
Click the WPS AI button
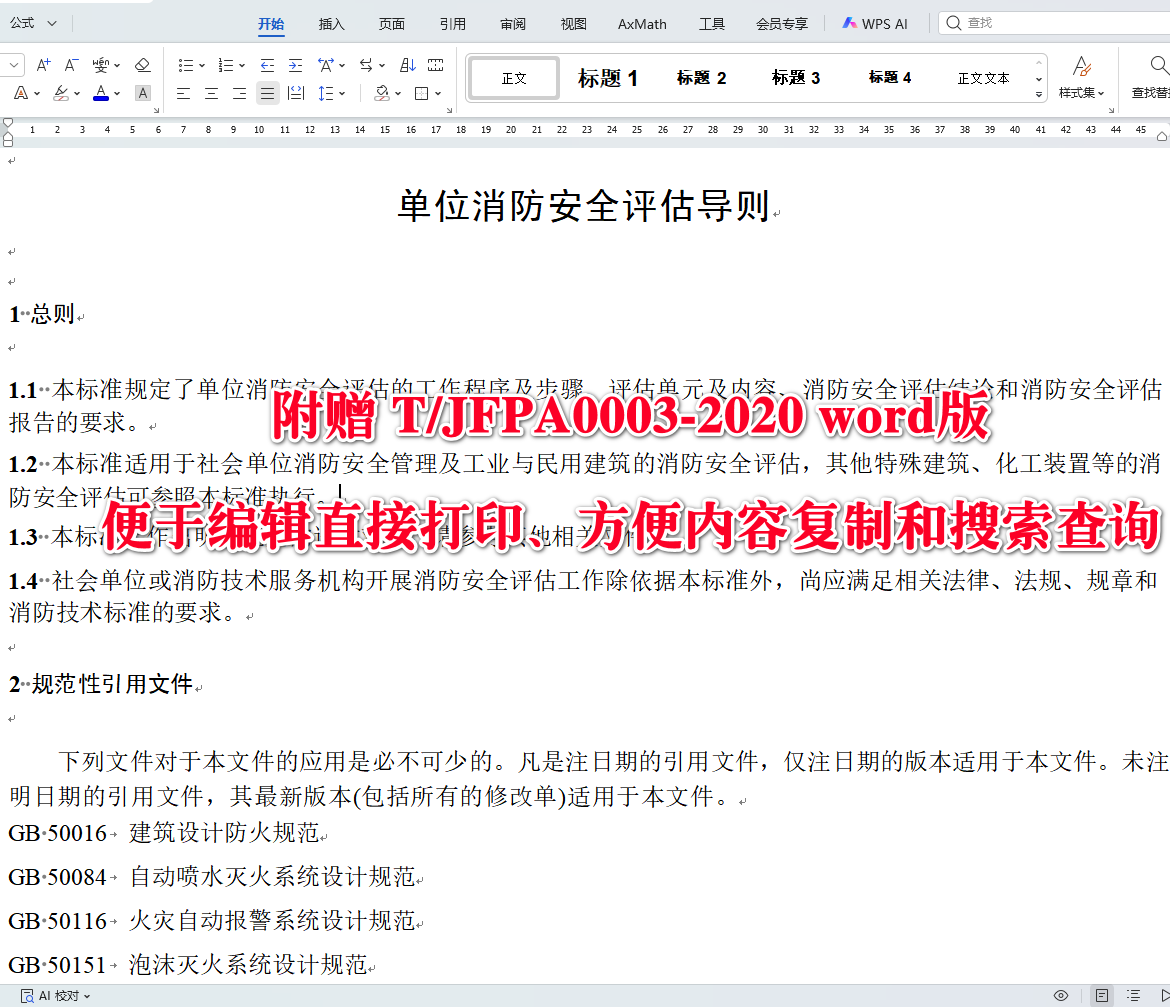pos(875,22)
